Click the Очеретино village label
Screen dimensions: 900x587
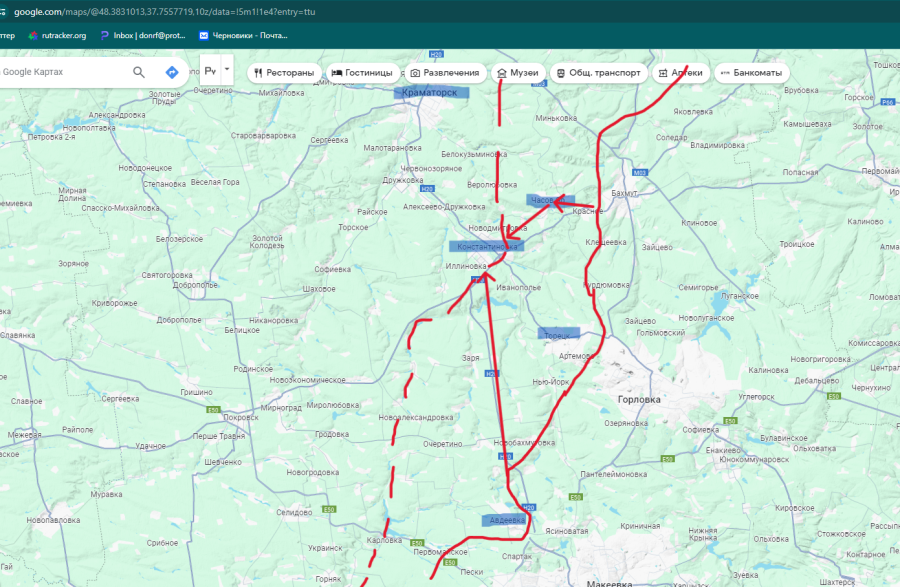click(443, 444)
